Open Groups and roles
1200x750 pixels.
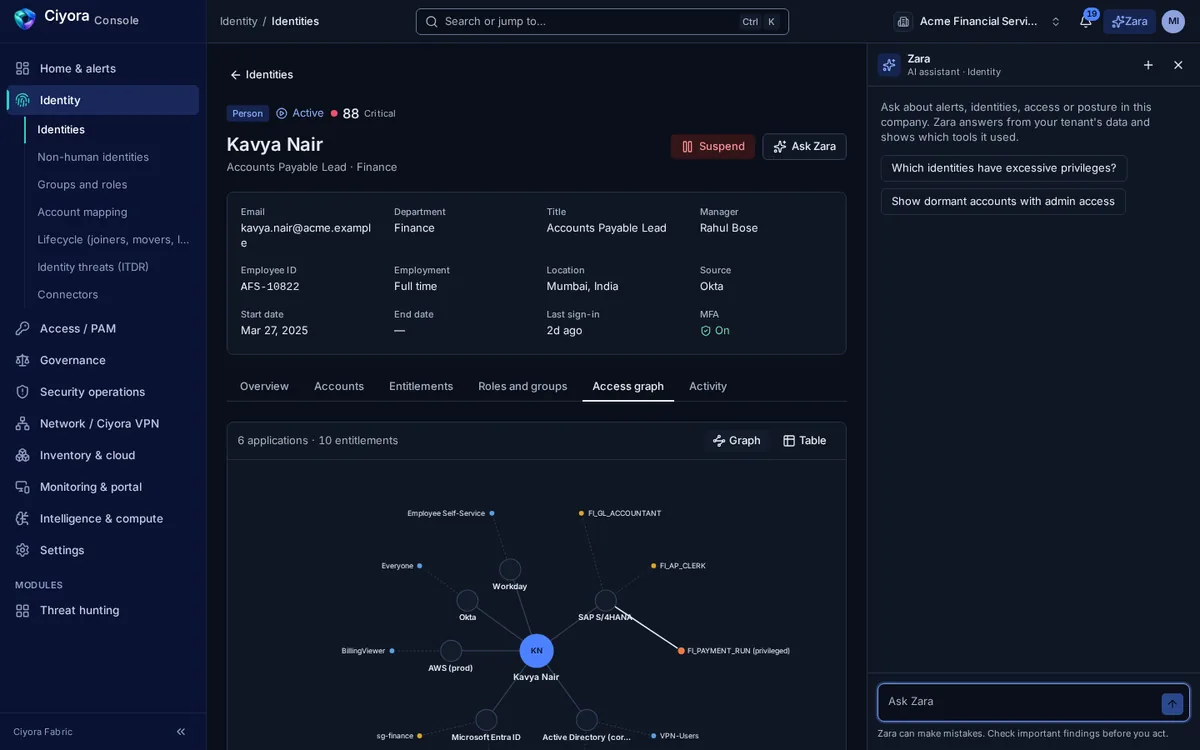pyautogui.click(x=112, y=184)
